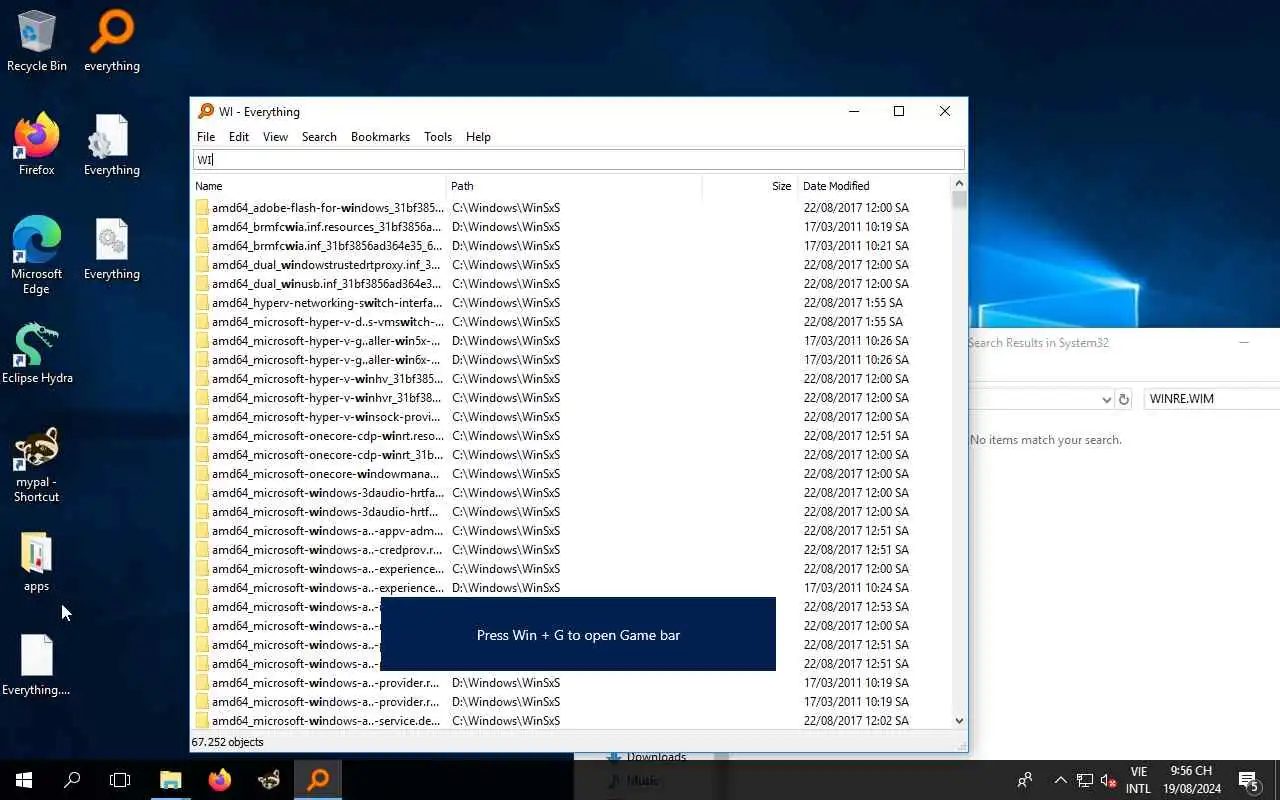Switch to the Mypal raccoon taskbar icon

(269, 780)
